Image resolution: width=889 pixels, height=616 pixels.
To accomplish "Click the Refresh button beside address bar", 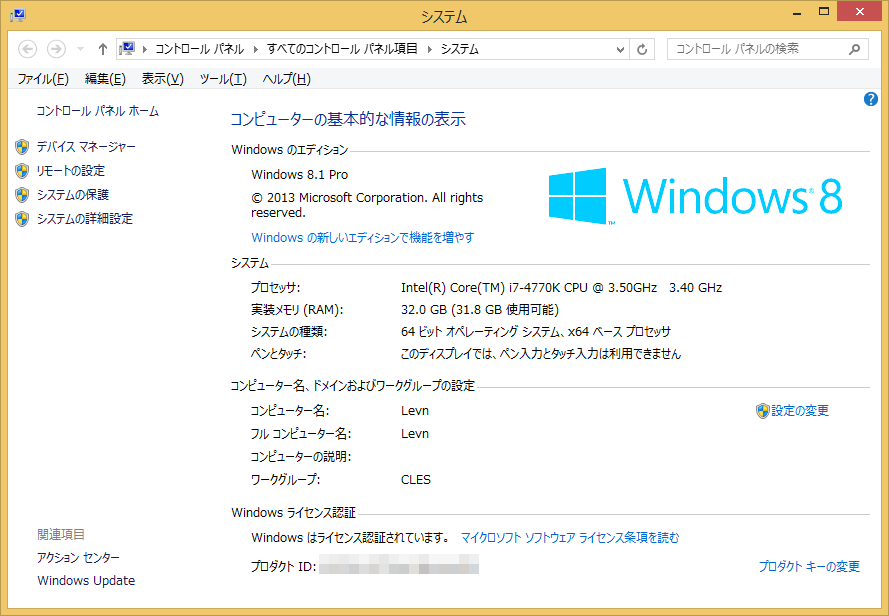I will click(x=643, y=49).
